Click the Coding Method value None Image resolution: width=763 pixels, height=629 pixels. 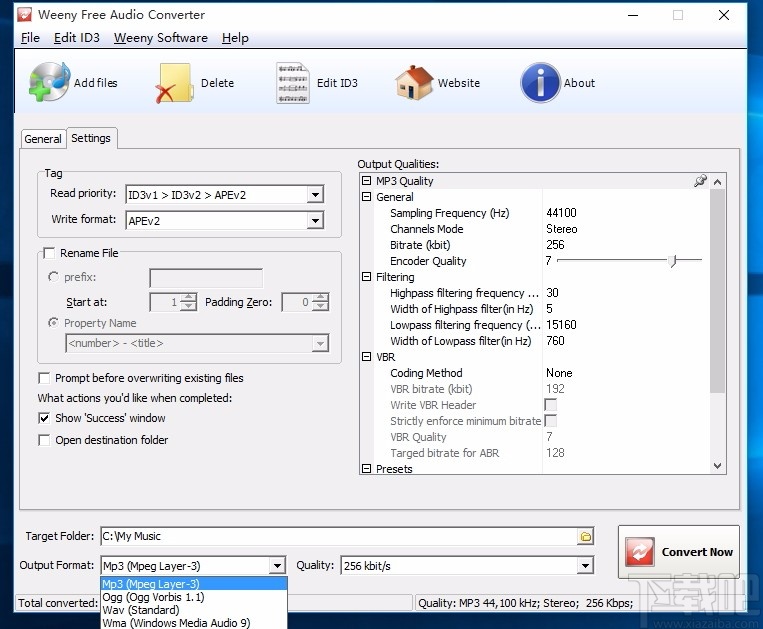tap(559, 373)
